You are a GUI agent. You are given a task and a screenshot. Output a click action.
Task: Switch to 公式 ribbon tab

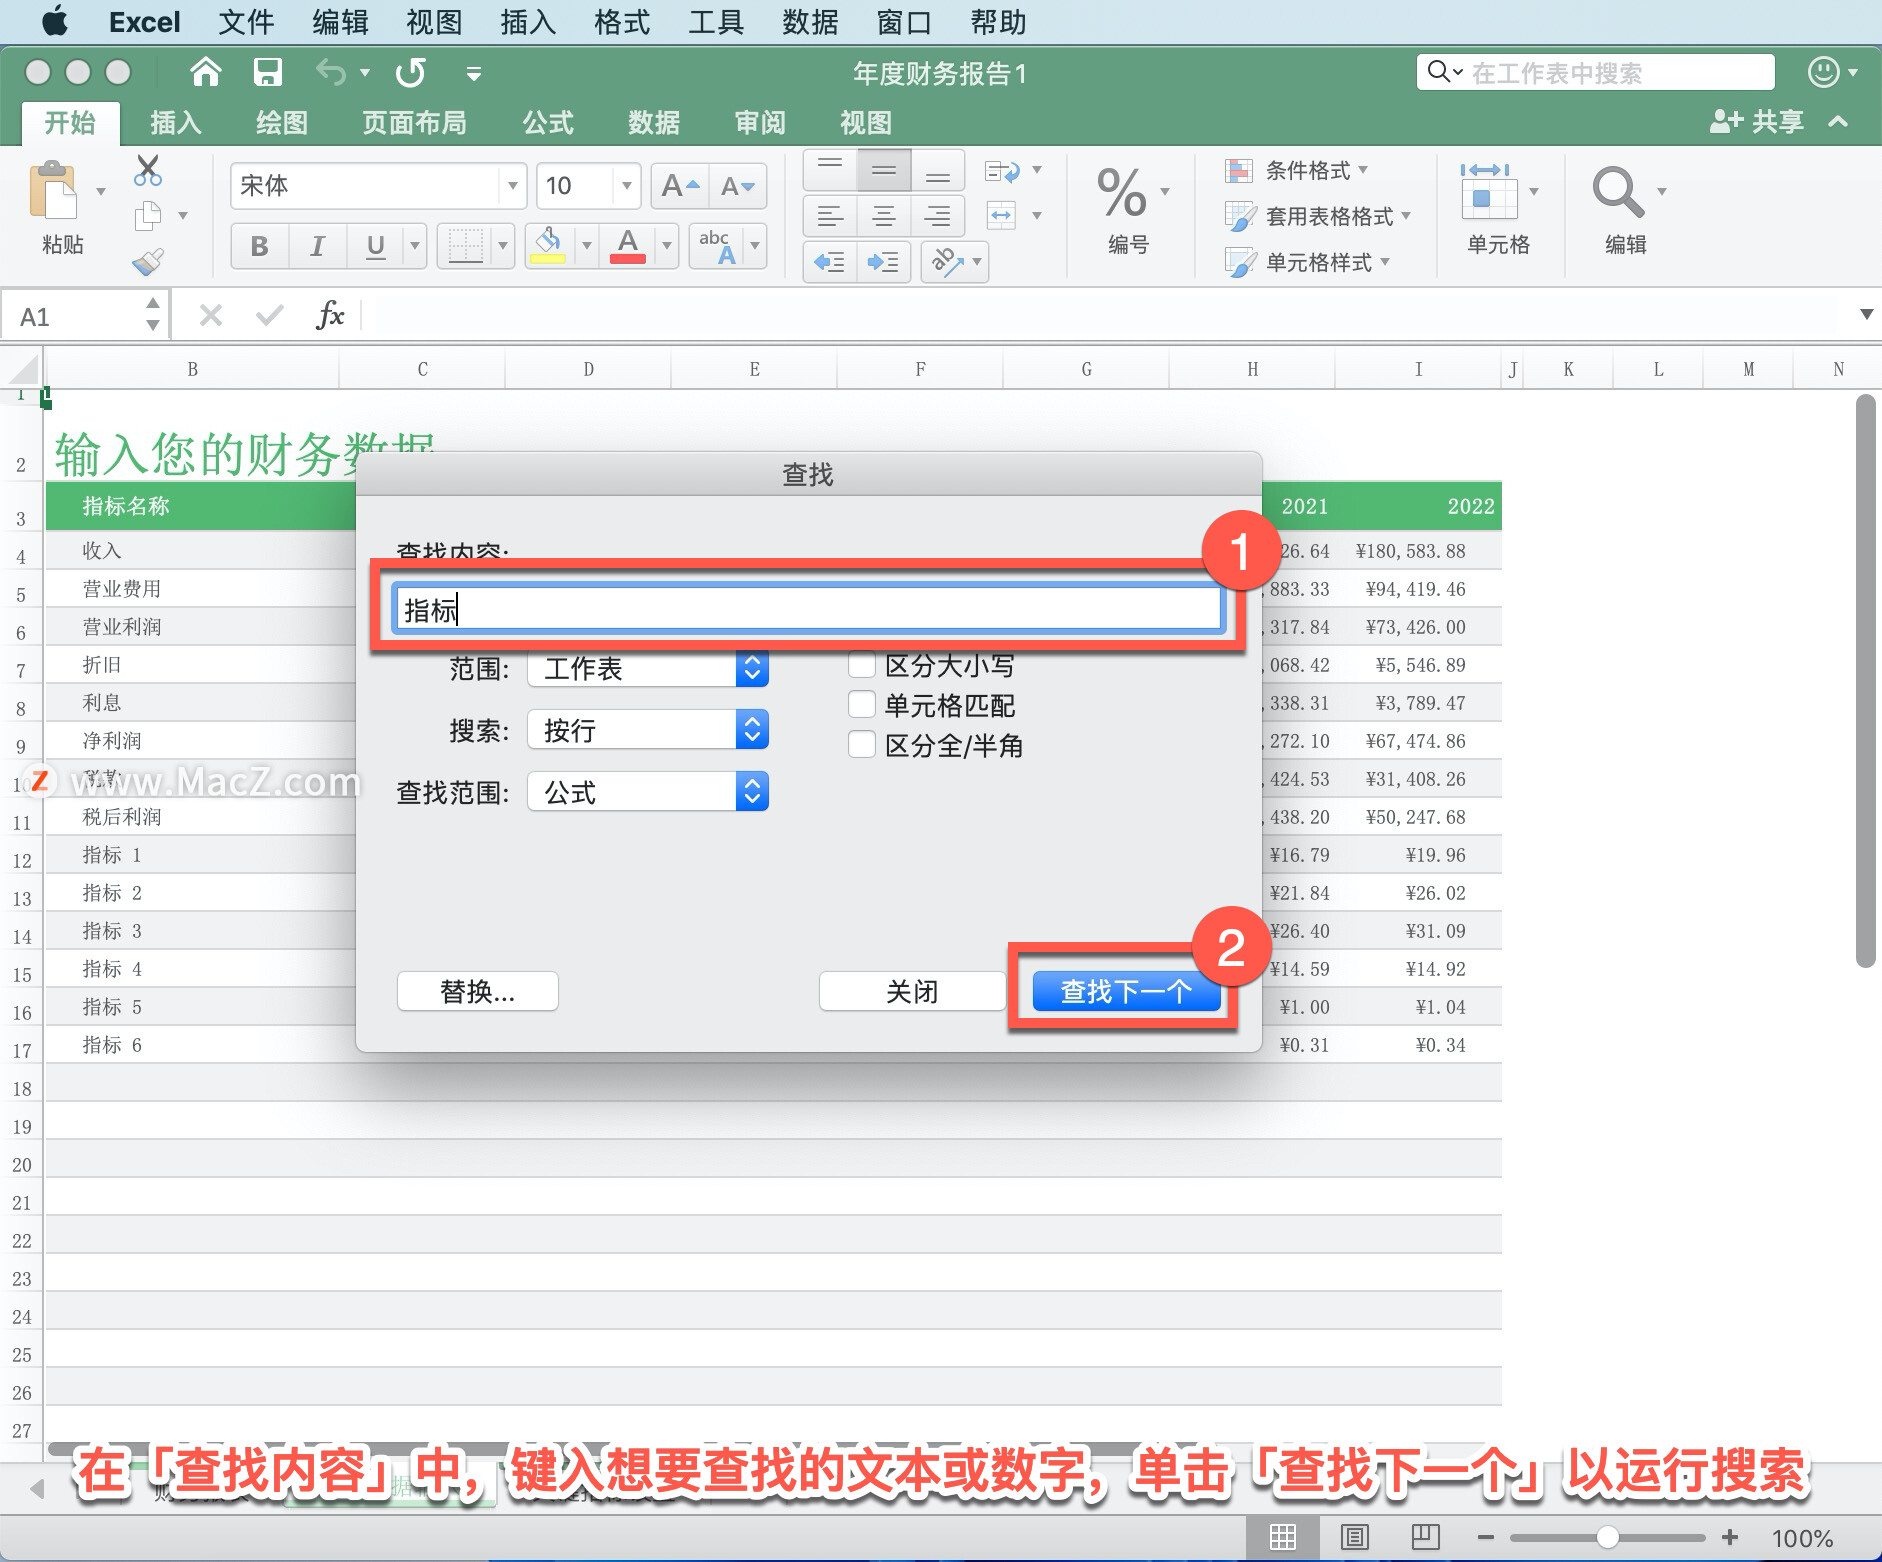pos(548,123)
